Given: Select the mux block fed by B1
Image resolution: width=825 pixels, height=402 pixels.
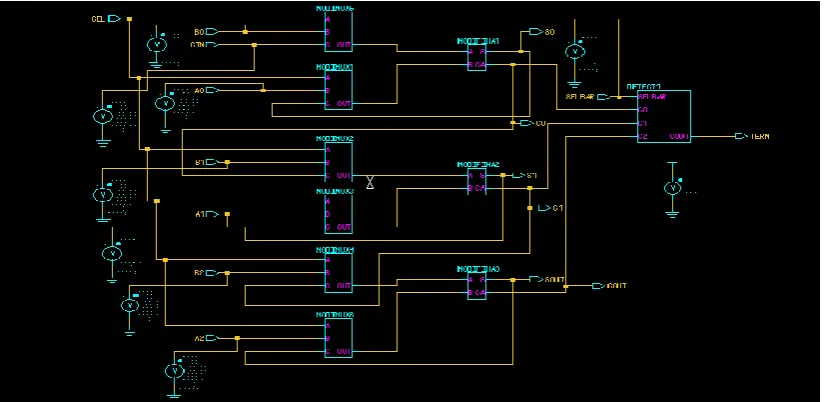Looking at the screenshot, I should [338, 162].
